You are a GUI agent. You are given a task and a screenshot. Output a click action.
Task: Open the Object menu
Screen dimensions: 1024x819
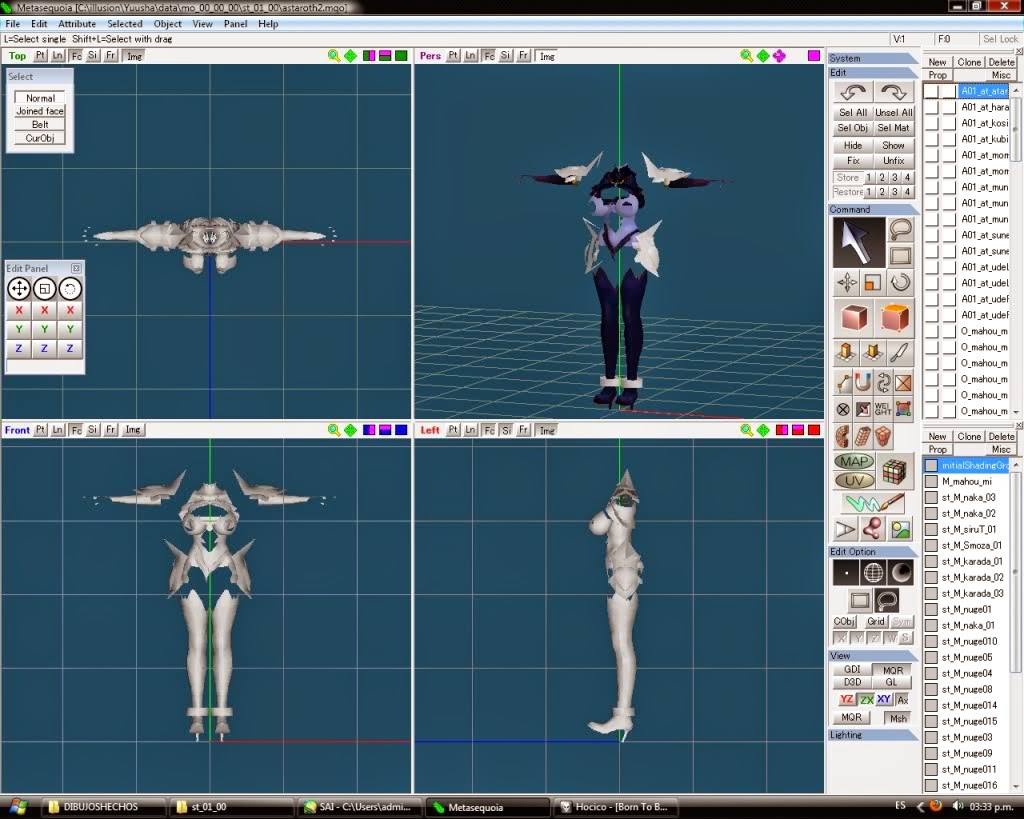[168, 24]
